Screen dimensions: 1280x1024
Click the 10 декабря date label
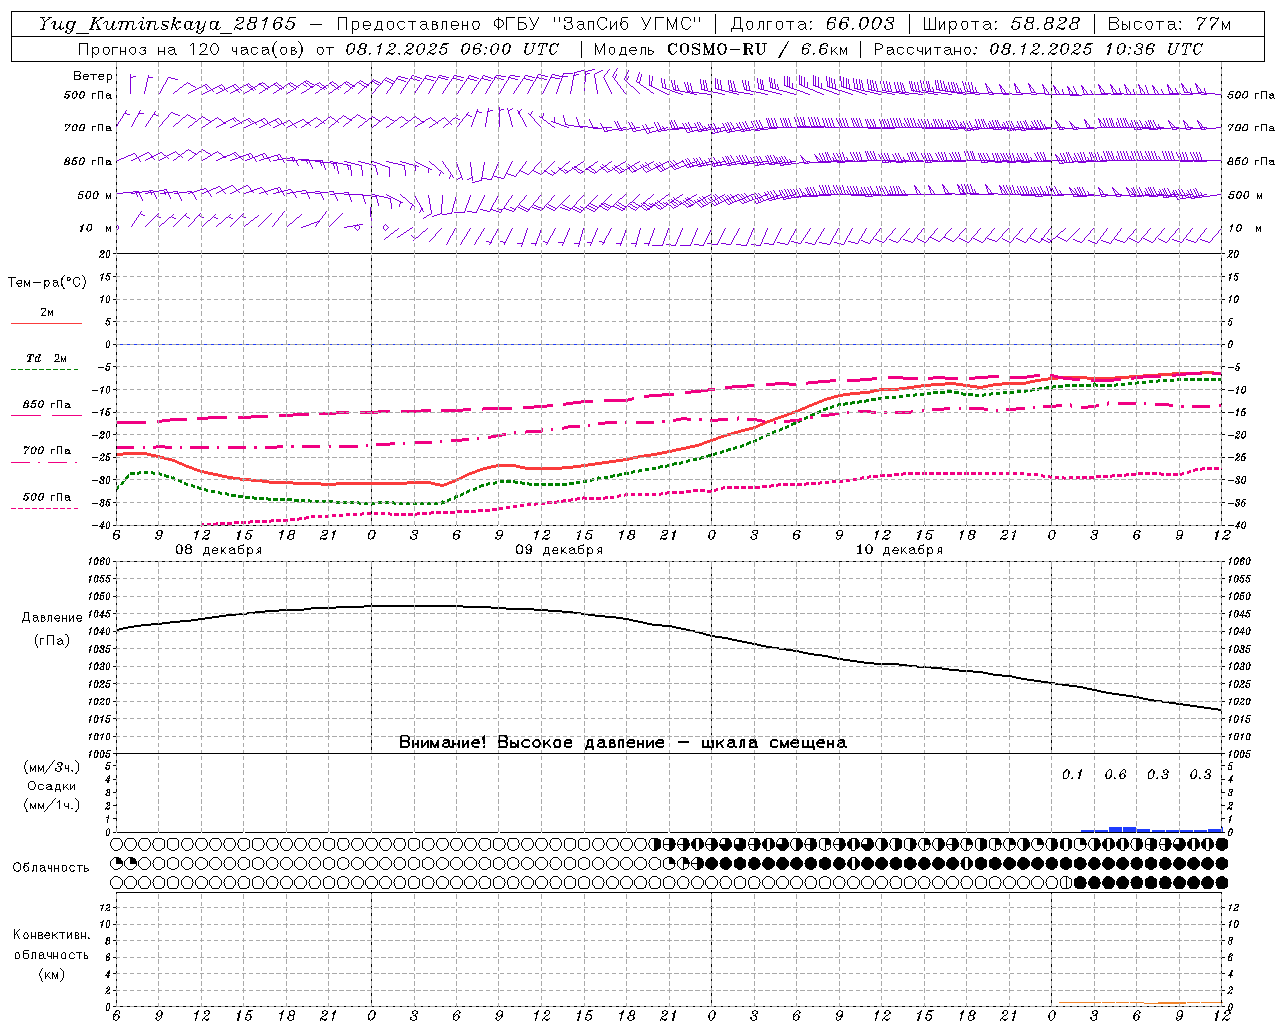[899, 550]
